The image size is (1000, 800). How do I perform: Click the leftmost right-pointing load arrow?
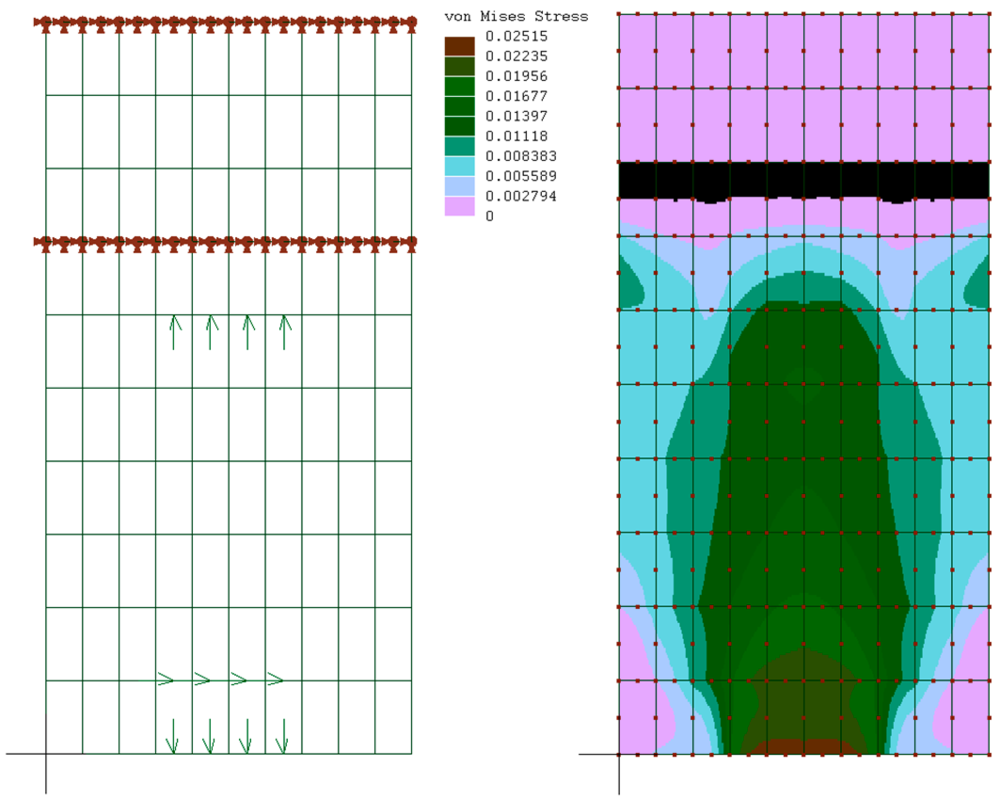[x=165, y=680]
